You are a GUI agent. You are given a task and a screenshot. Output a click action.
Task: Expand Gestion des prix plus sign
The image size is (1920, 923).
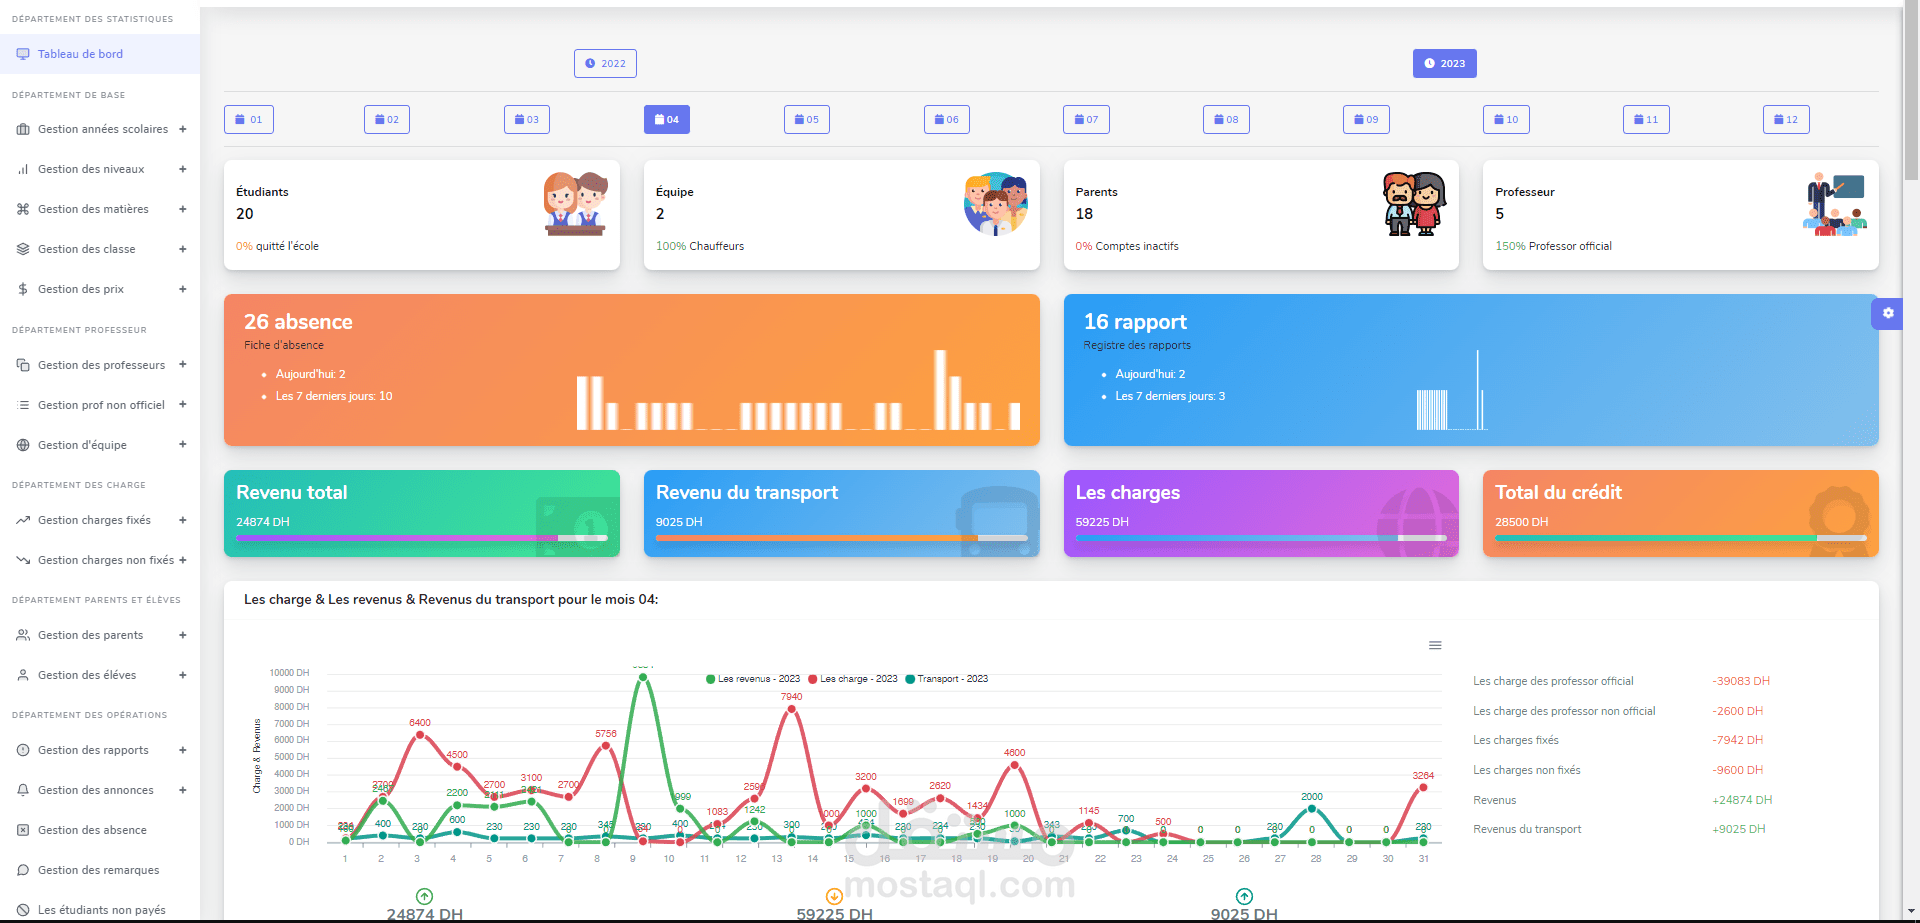[183, 289]
